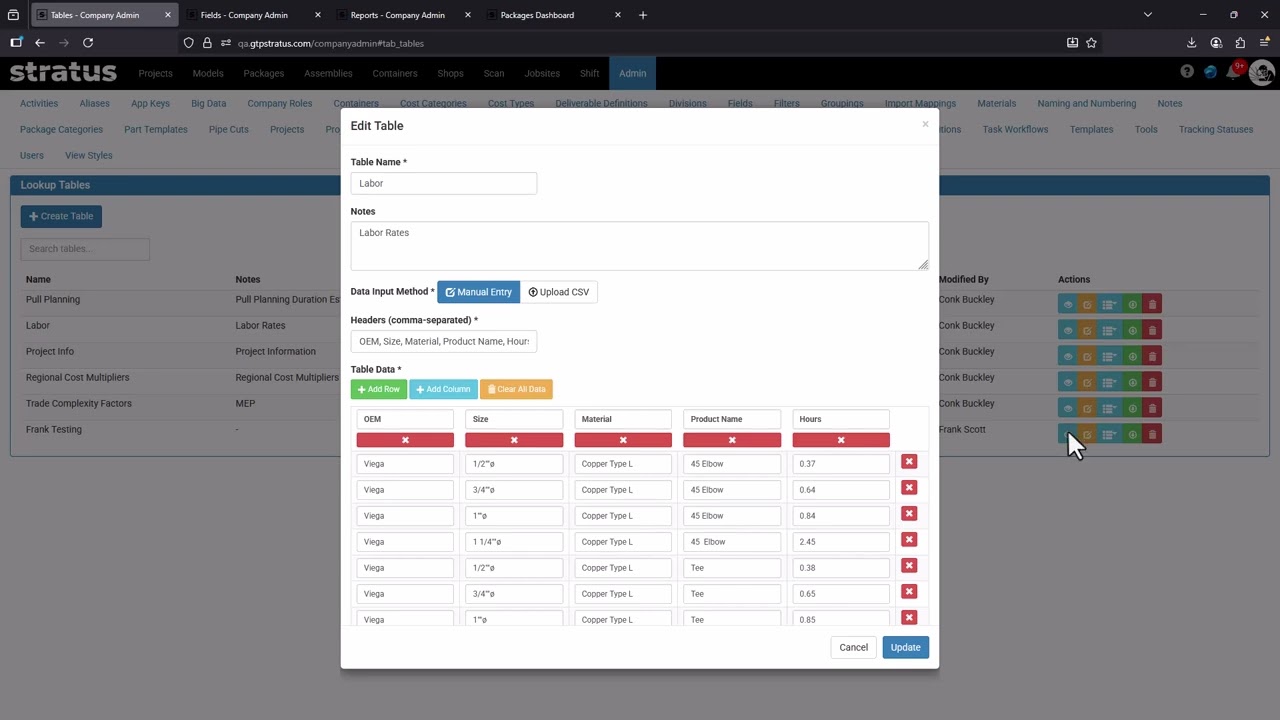Open list options dropdown for Frank Testing row
Image resolution: width=1280 pixels, height=720 pixels.
(x=1110, y=434)
